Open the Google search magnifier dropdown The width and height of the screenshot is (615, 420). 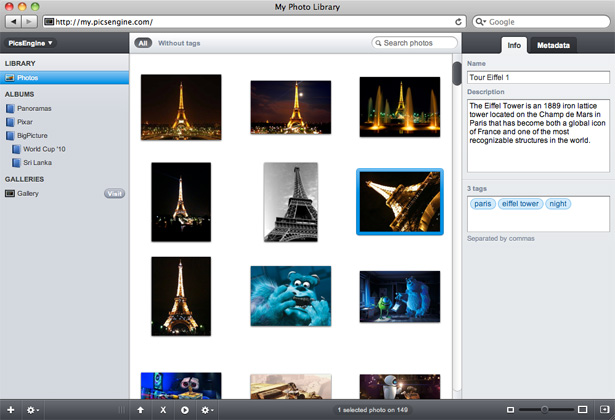(x=480, y=22)
